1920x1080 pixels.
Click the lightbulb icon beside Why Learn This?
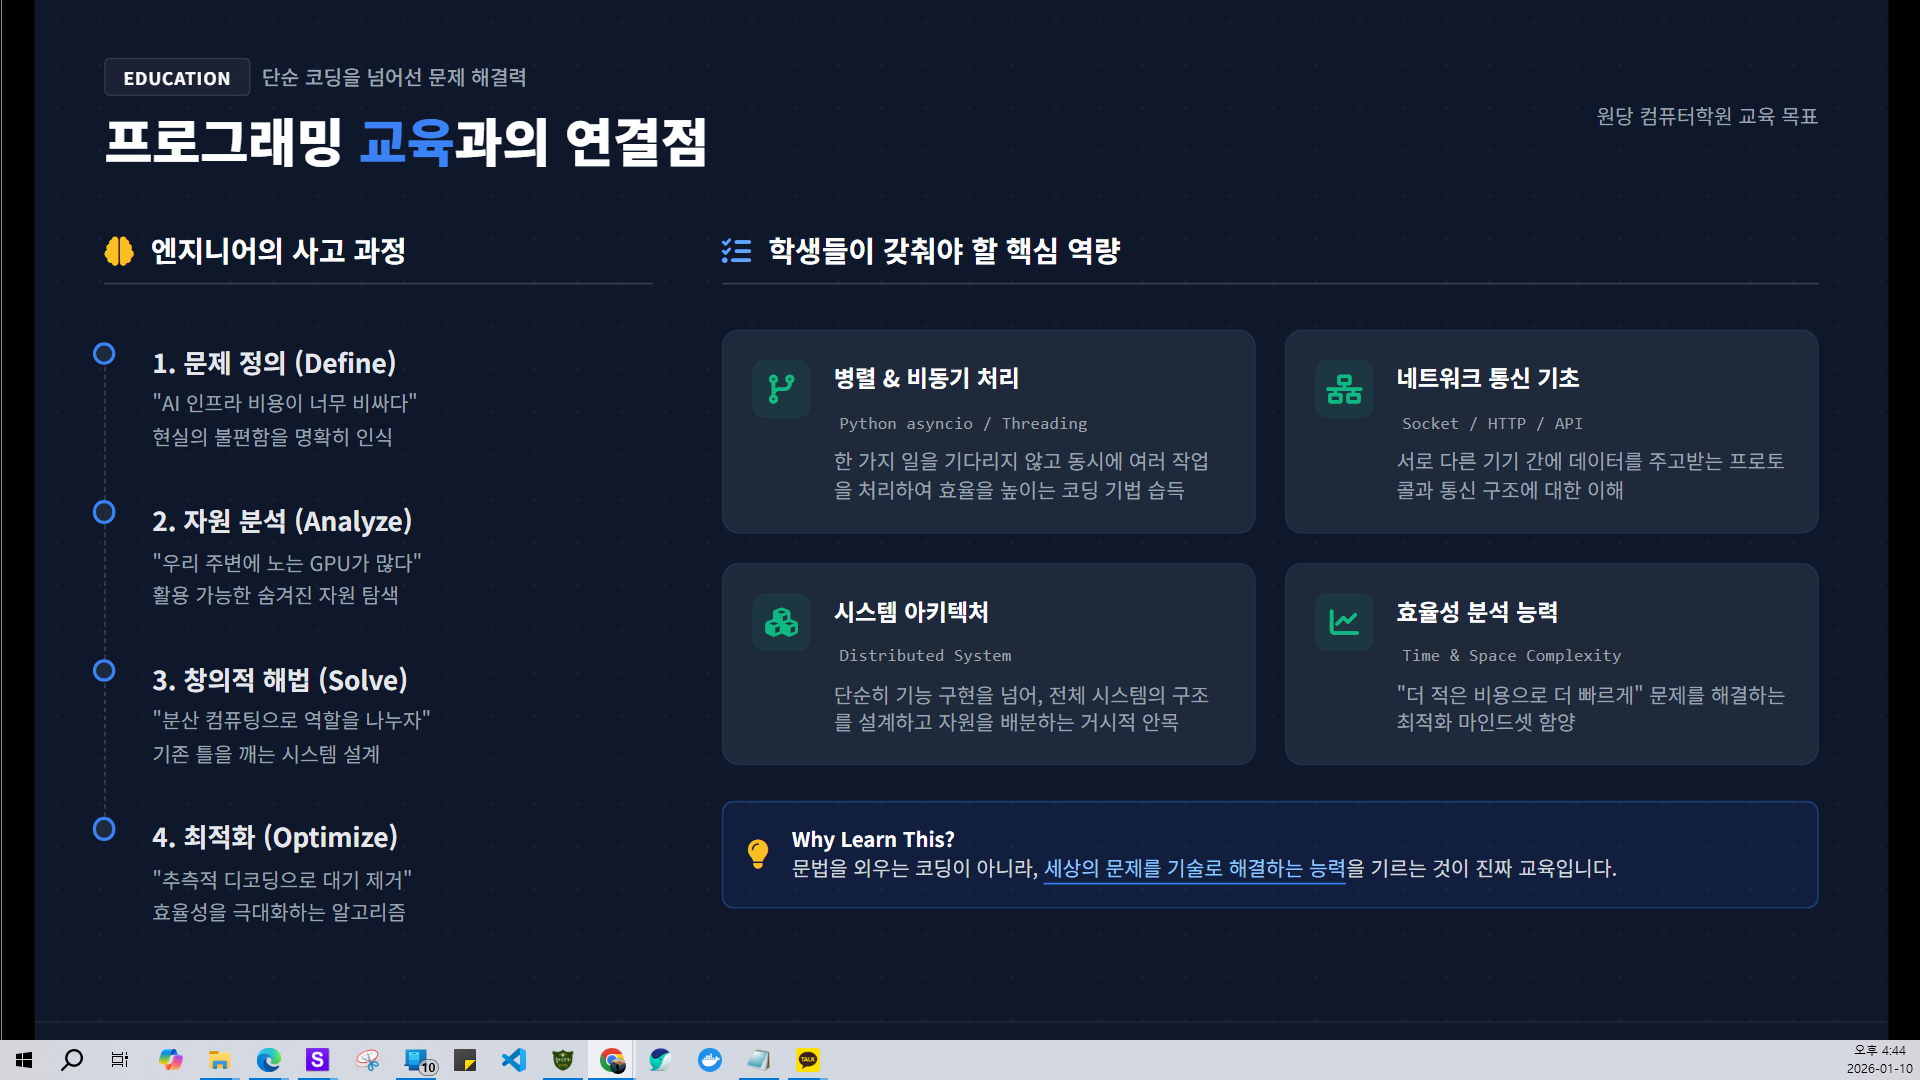point(758,853)
